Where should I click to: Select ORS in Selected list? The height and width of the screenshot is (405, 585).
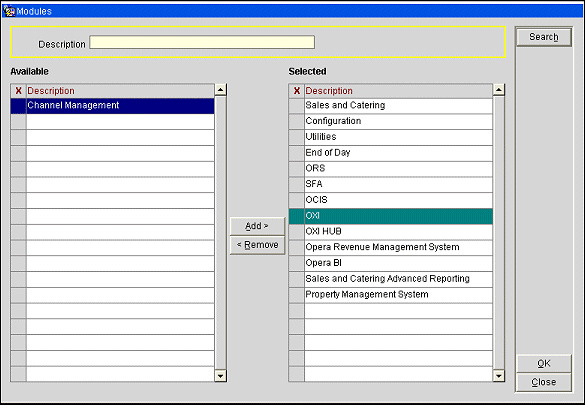(398, 169)
